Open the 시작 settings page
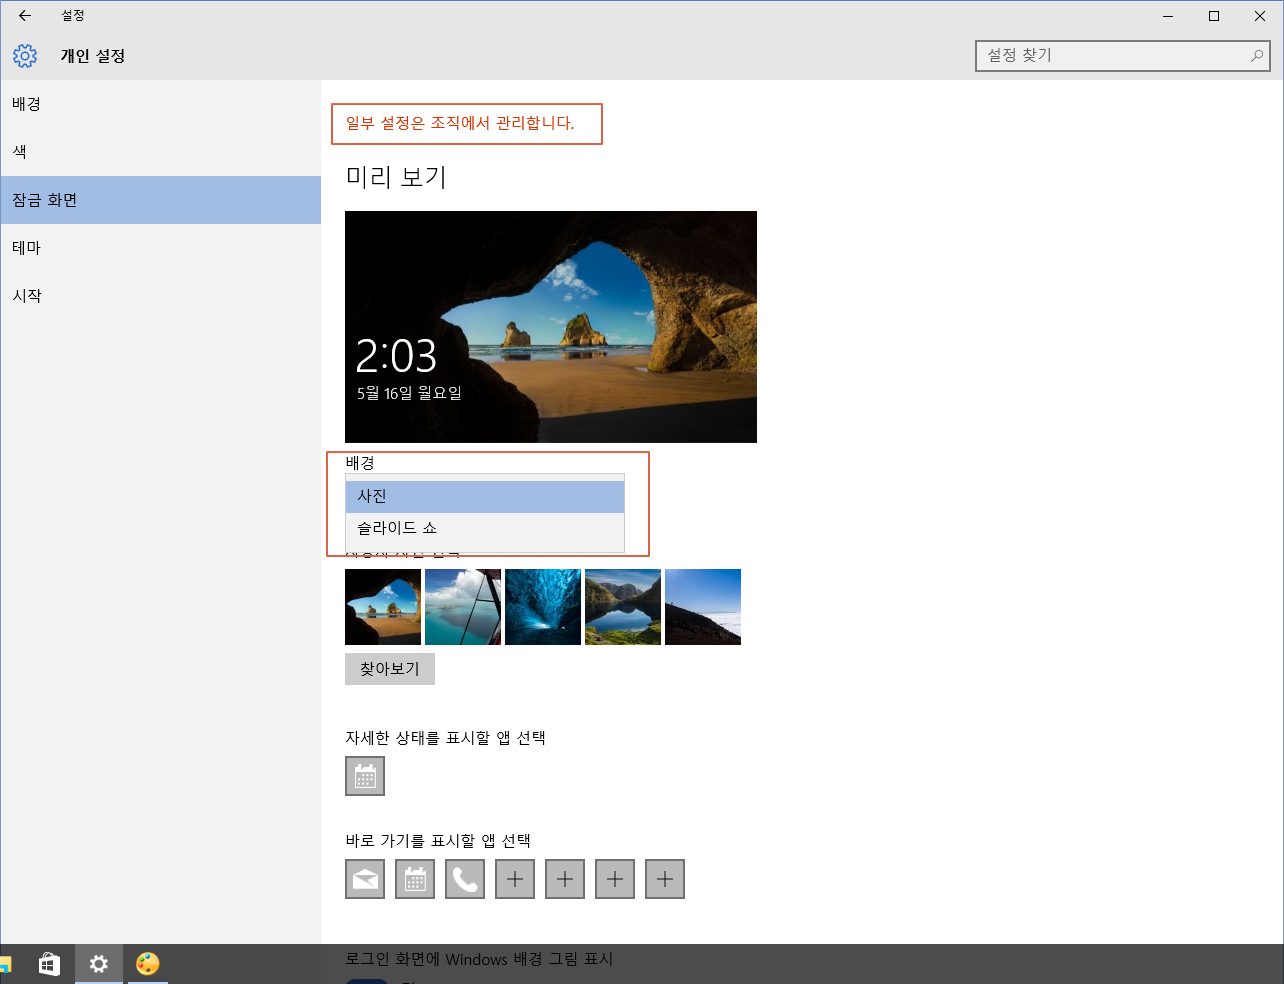Screen dimensions: 1284x984 (x=160, y=296)
